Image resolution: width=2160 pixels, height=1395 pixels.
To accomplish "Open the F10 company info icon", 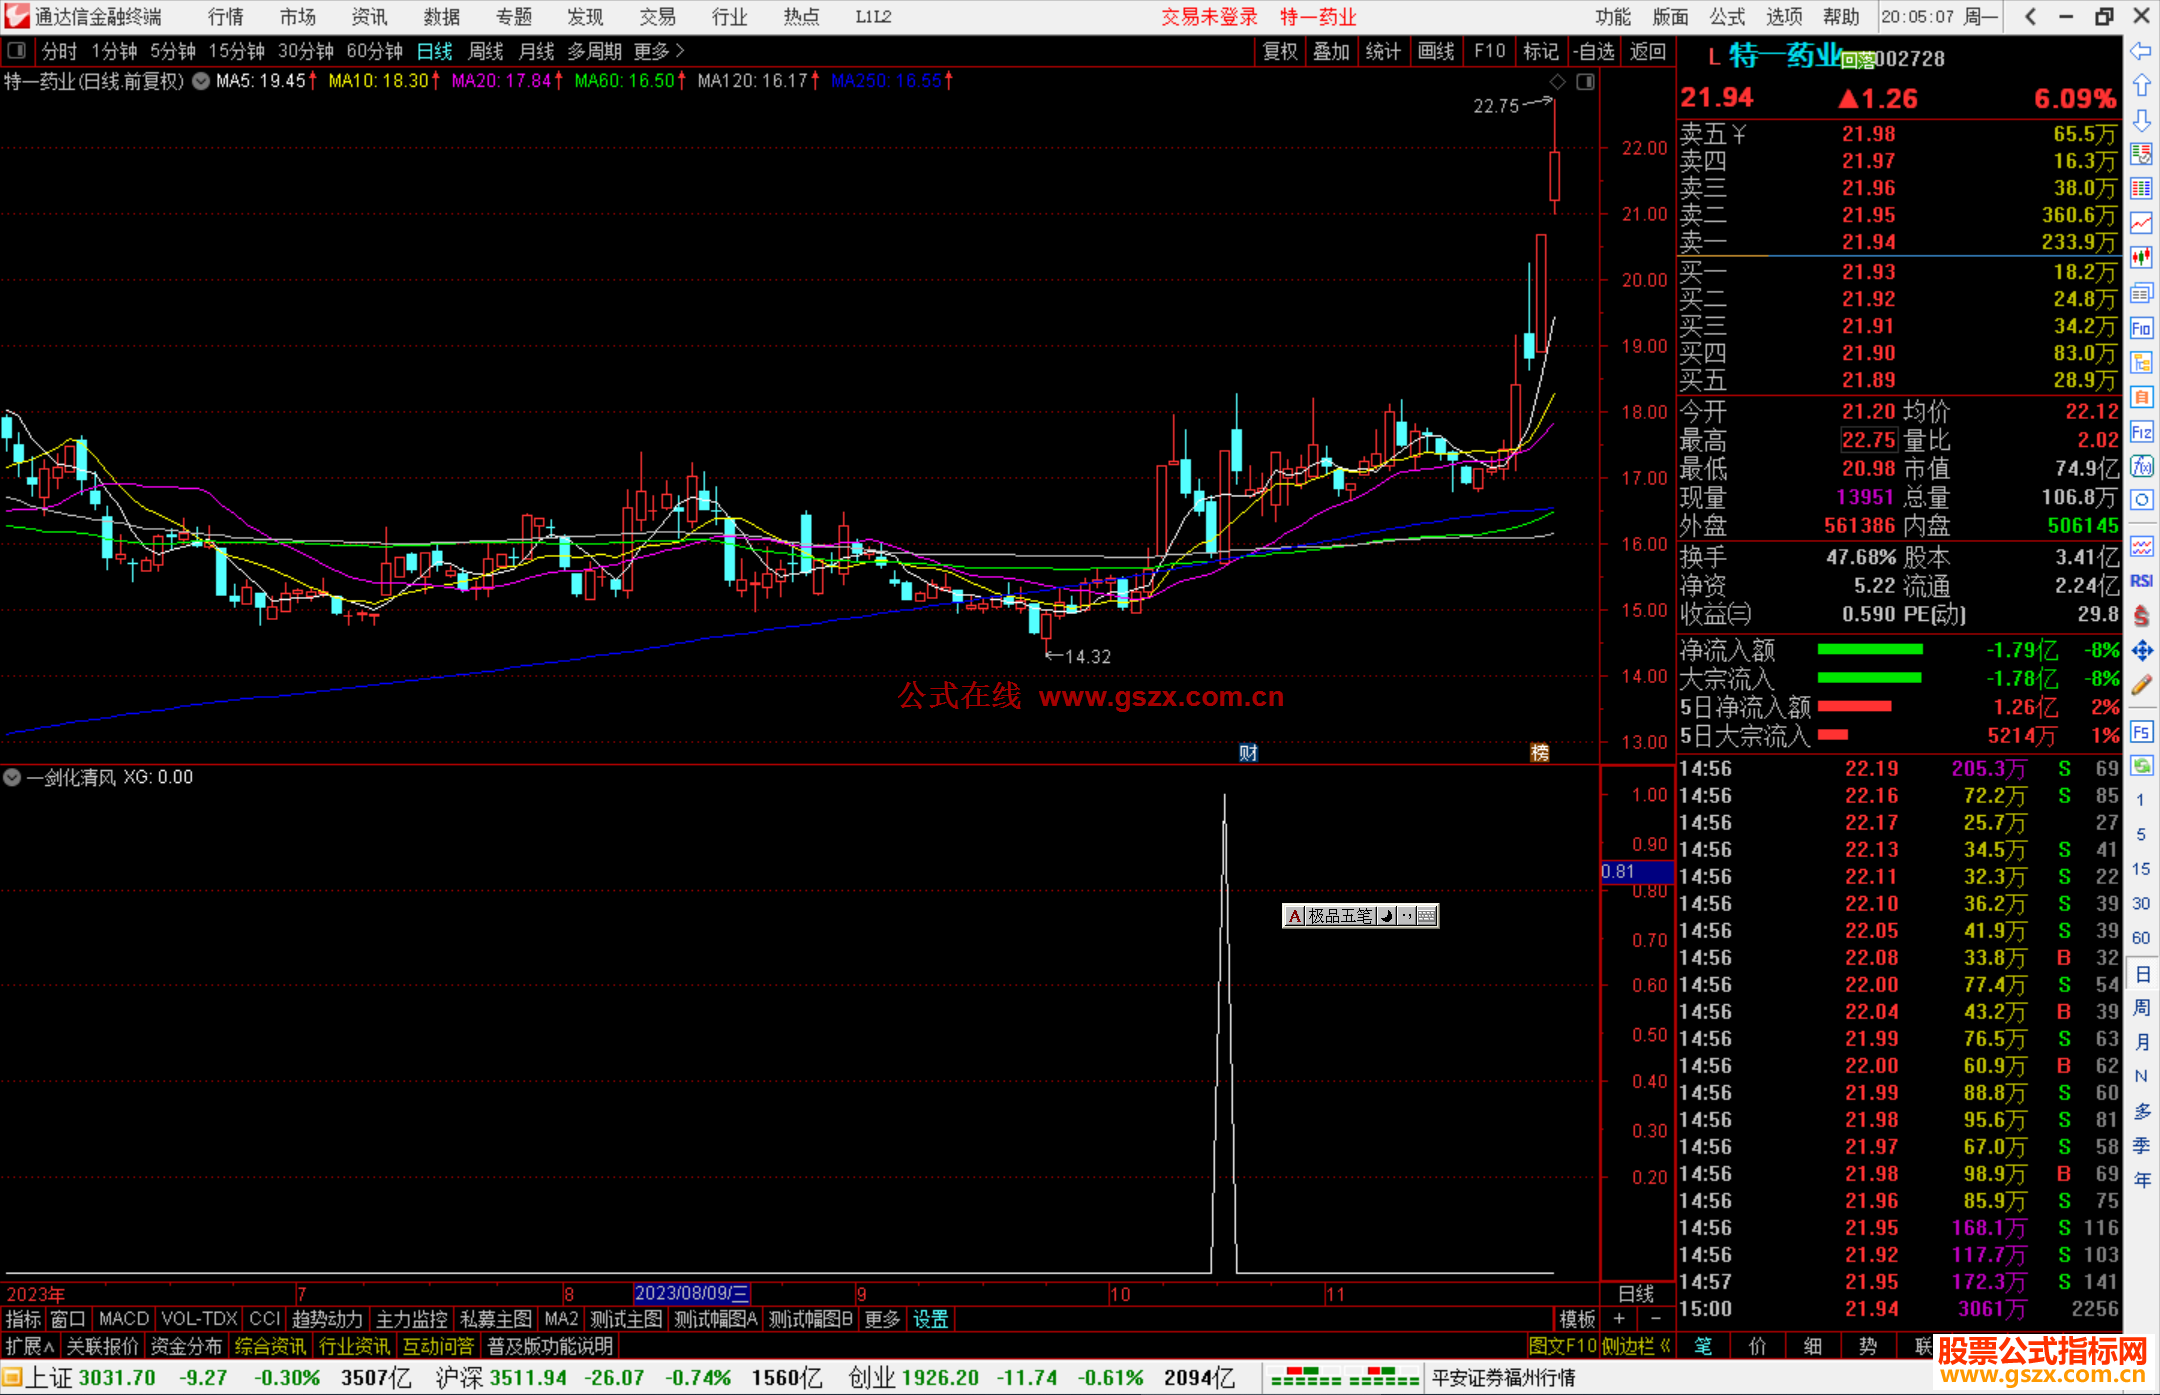I will click(x=2141, y=329).
